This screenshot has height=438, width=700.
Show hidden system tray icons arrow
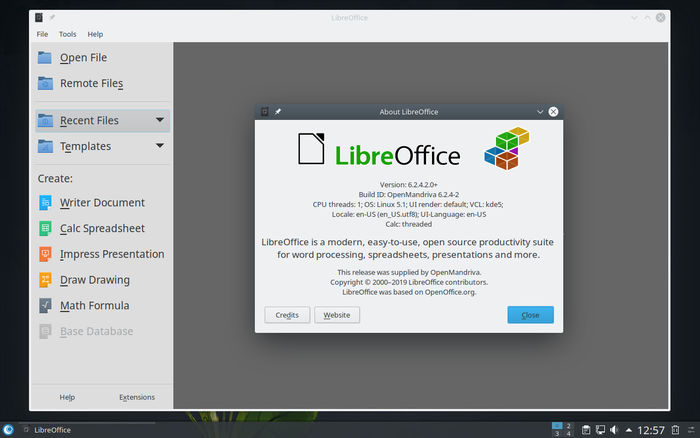click(631, 430)
